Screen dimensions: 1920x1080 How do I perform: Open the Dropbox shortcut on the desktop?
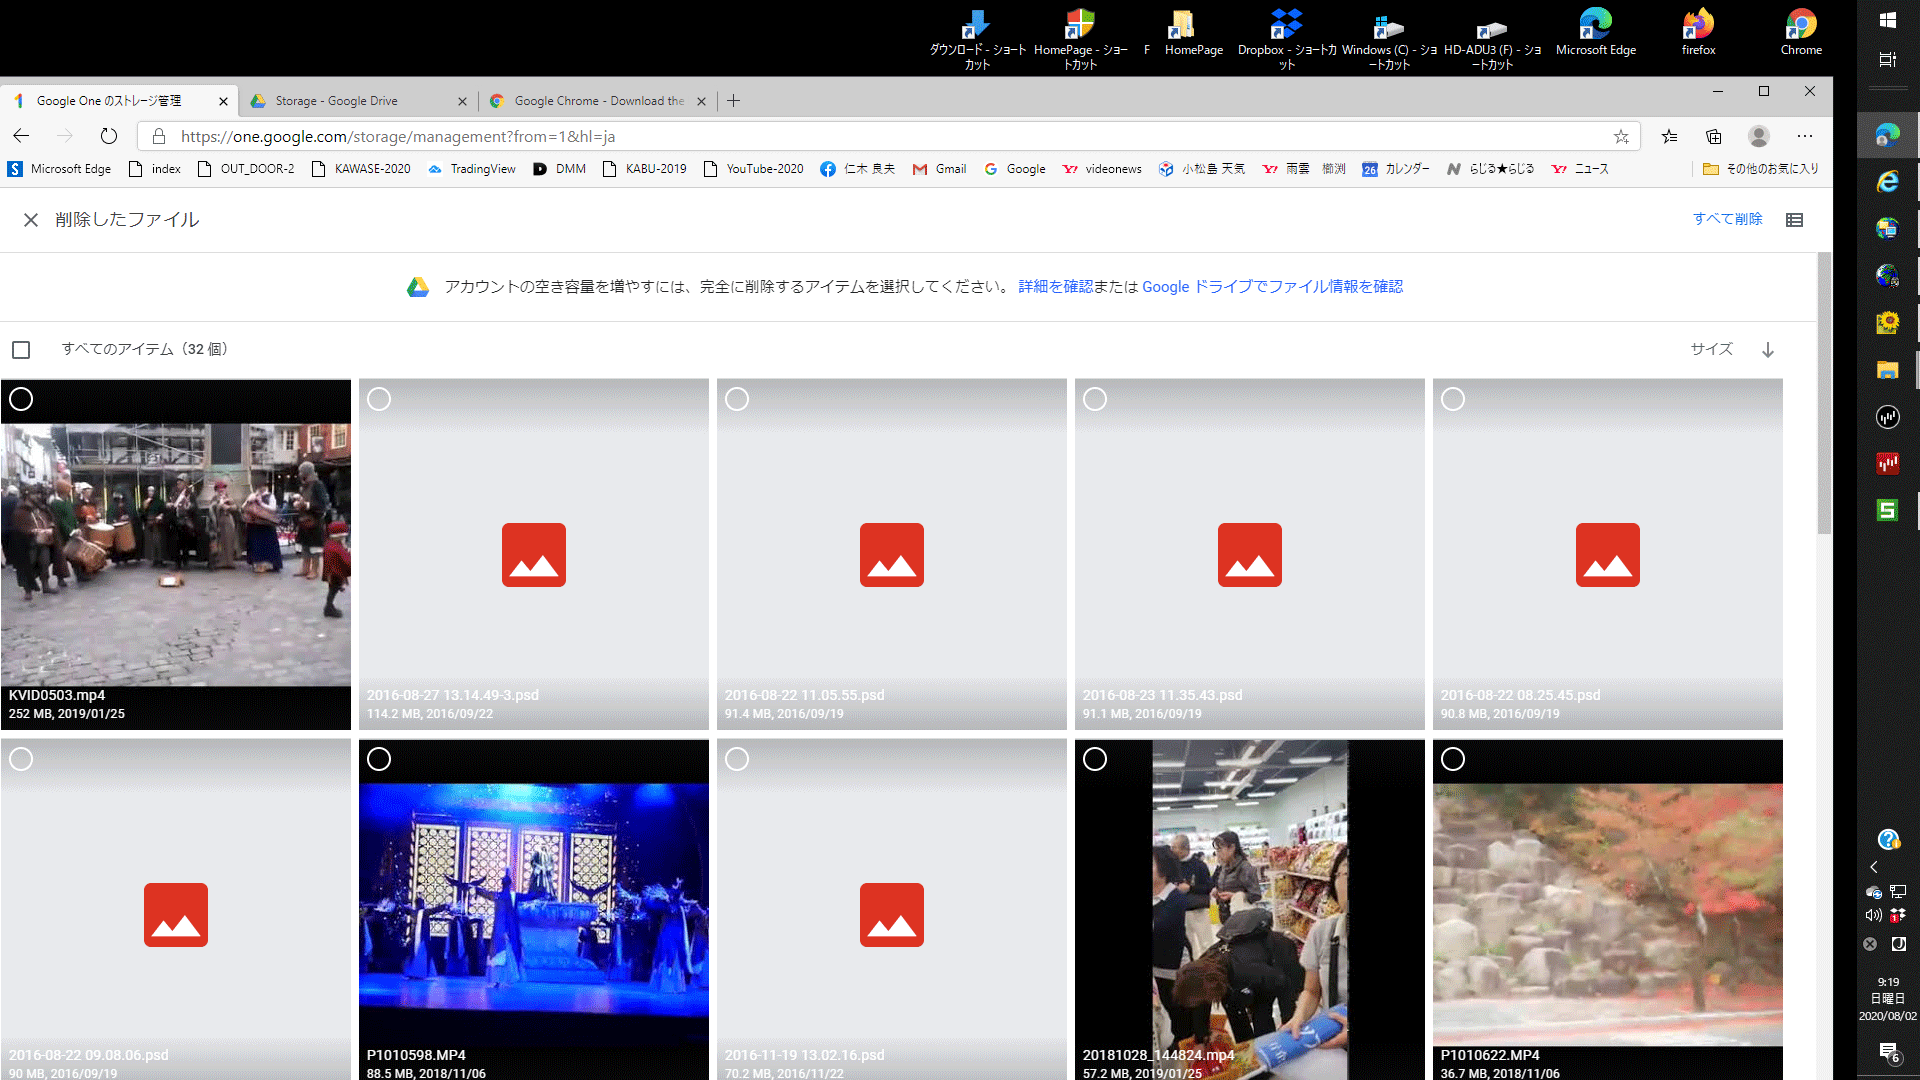tap(1287, 38)
